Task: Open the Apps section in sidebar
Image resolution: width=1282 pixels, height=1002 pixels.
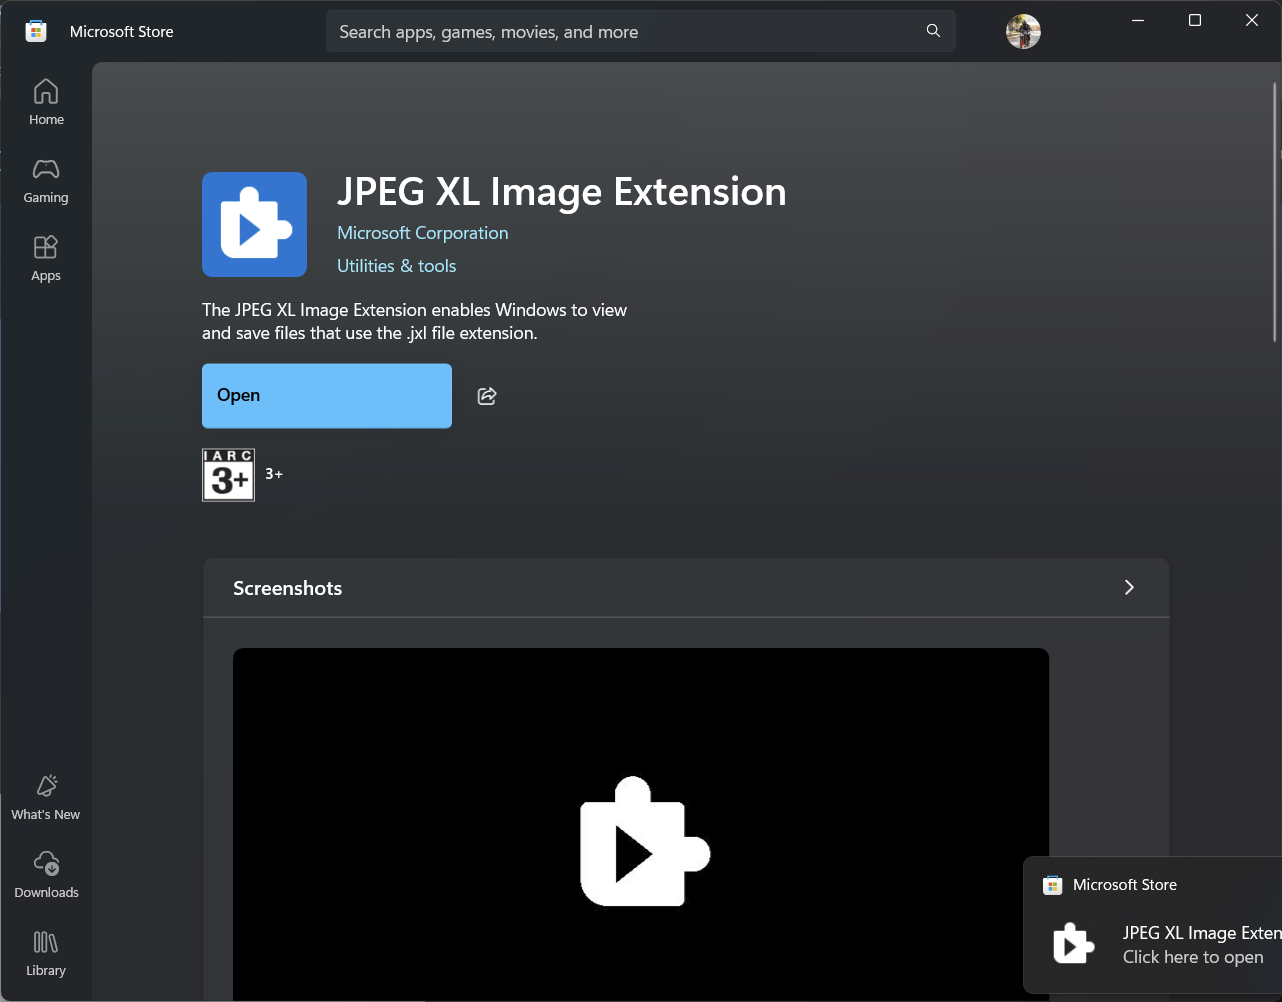Action: pyautogui.click(x=46, y=258)
